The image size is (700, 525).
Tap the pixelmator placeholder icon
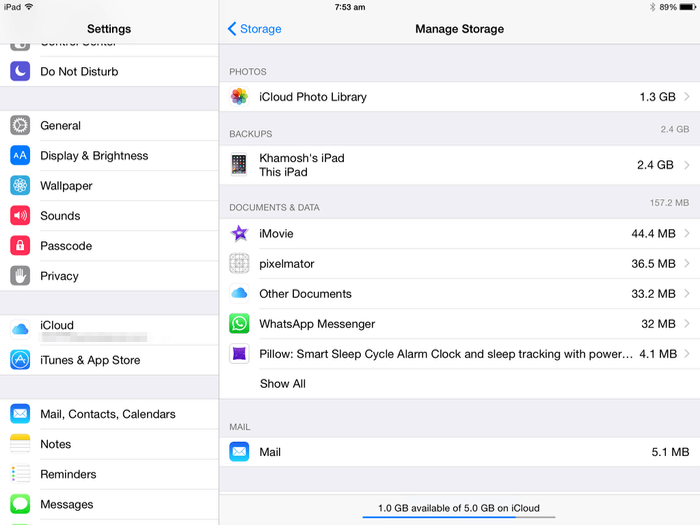click(x=239, y=263)
